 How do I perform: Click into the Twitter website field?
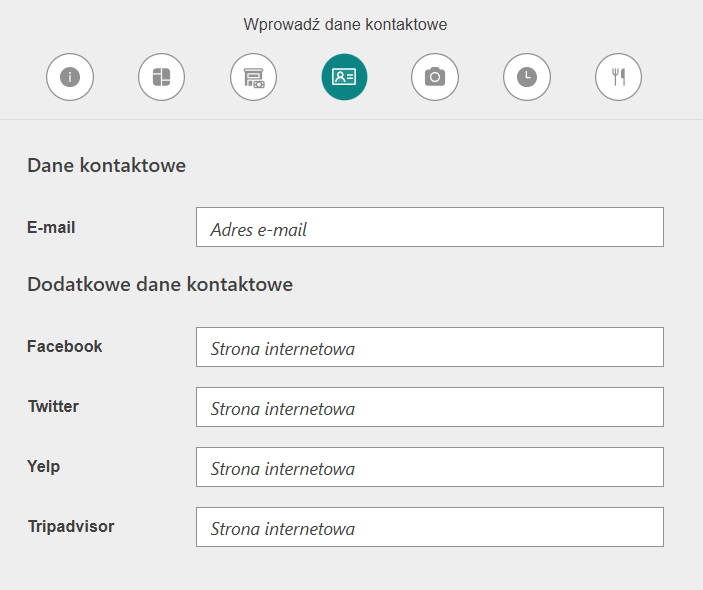pyautogui.click(x=430, y=407)
